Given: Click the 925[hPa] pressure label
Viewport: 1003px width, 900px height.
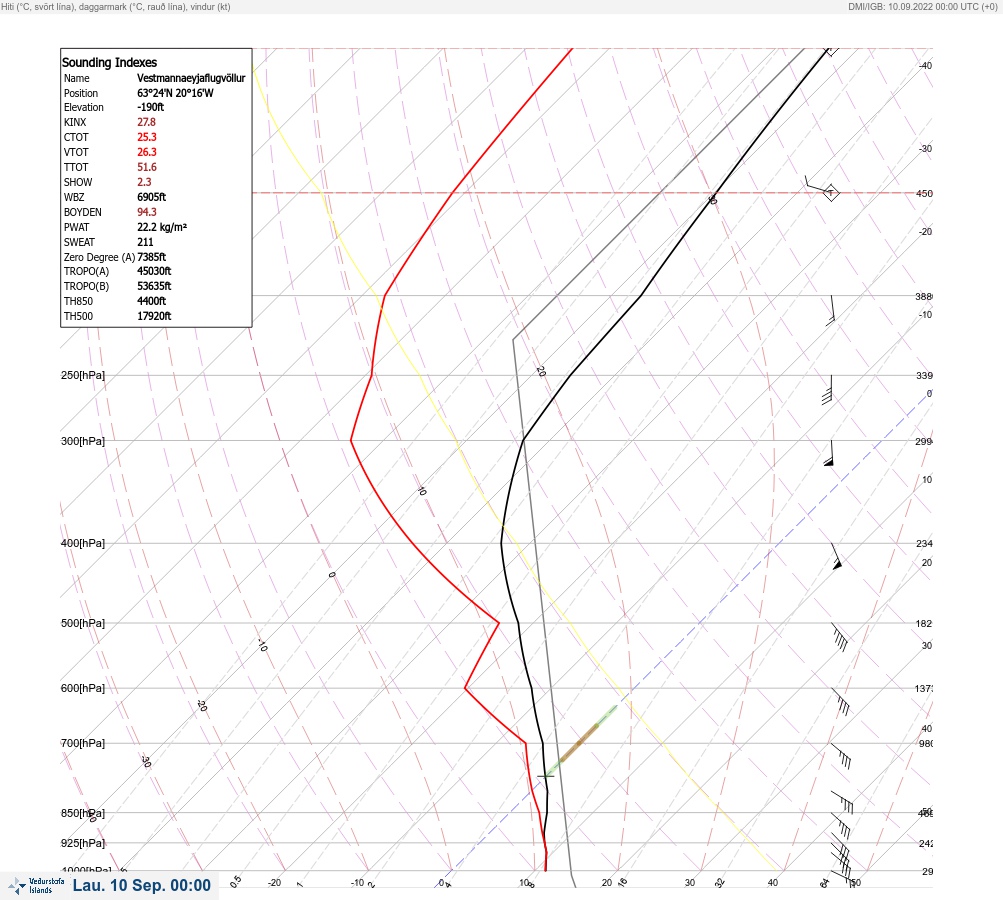Looking at the screenshot, I should [x=83, y=843].
